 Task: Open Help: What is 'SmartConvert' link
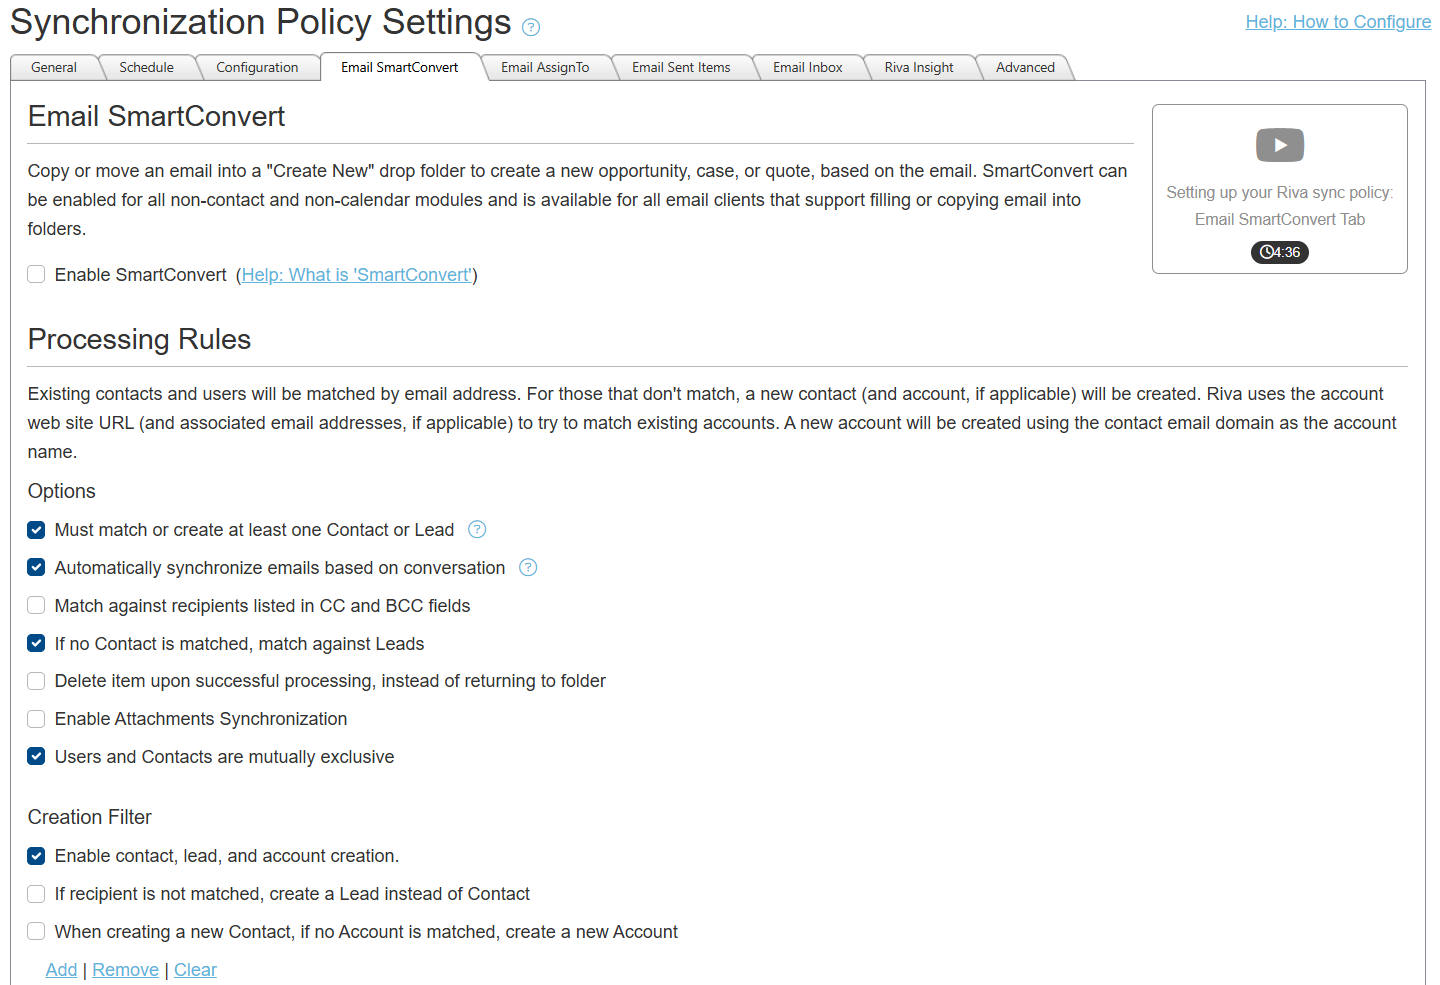[357, 275]
